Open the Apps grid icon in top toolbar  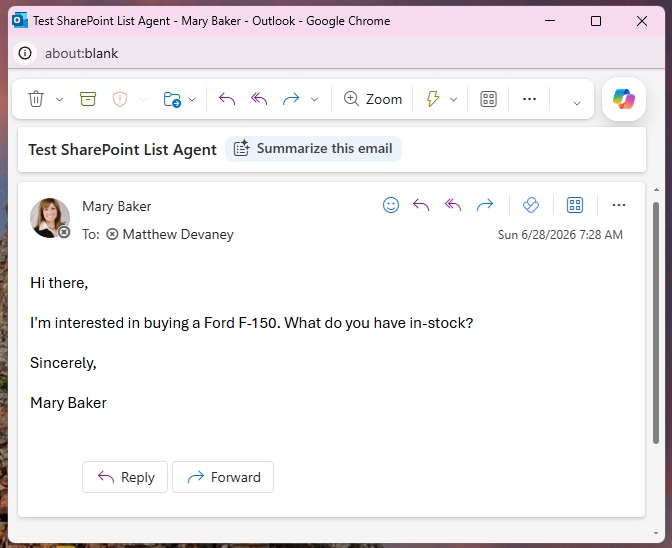488,99
